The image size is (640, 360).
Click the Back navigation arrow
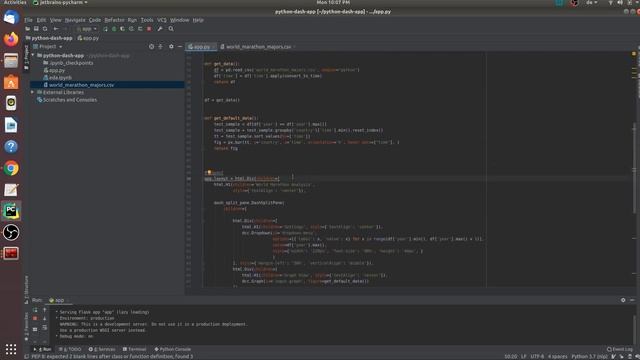(56, 29)
